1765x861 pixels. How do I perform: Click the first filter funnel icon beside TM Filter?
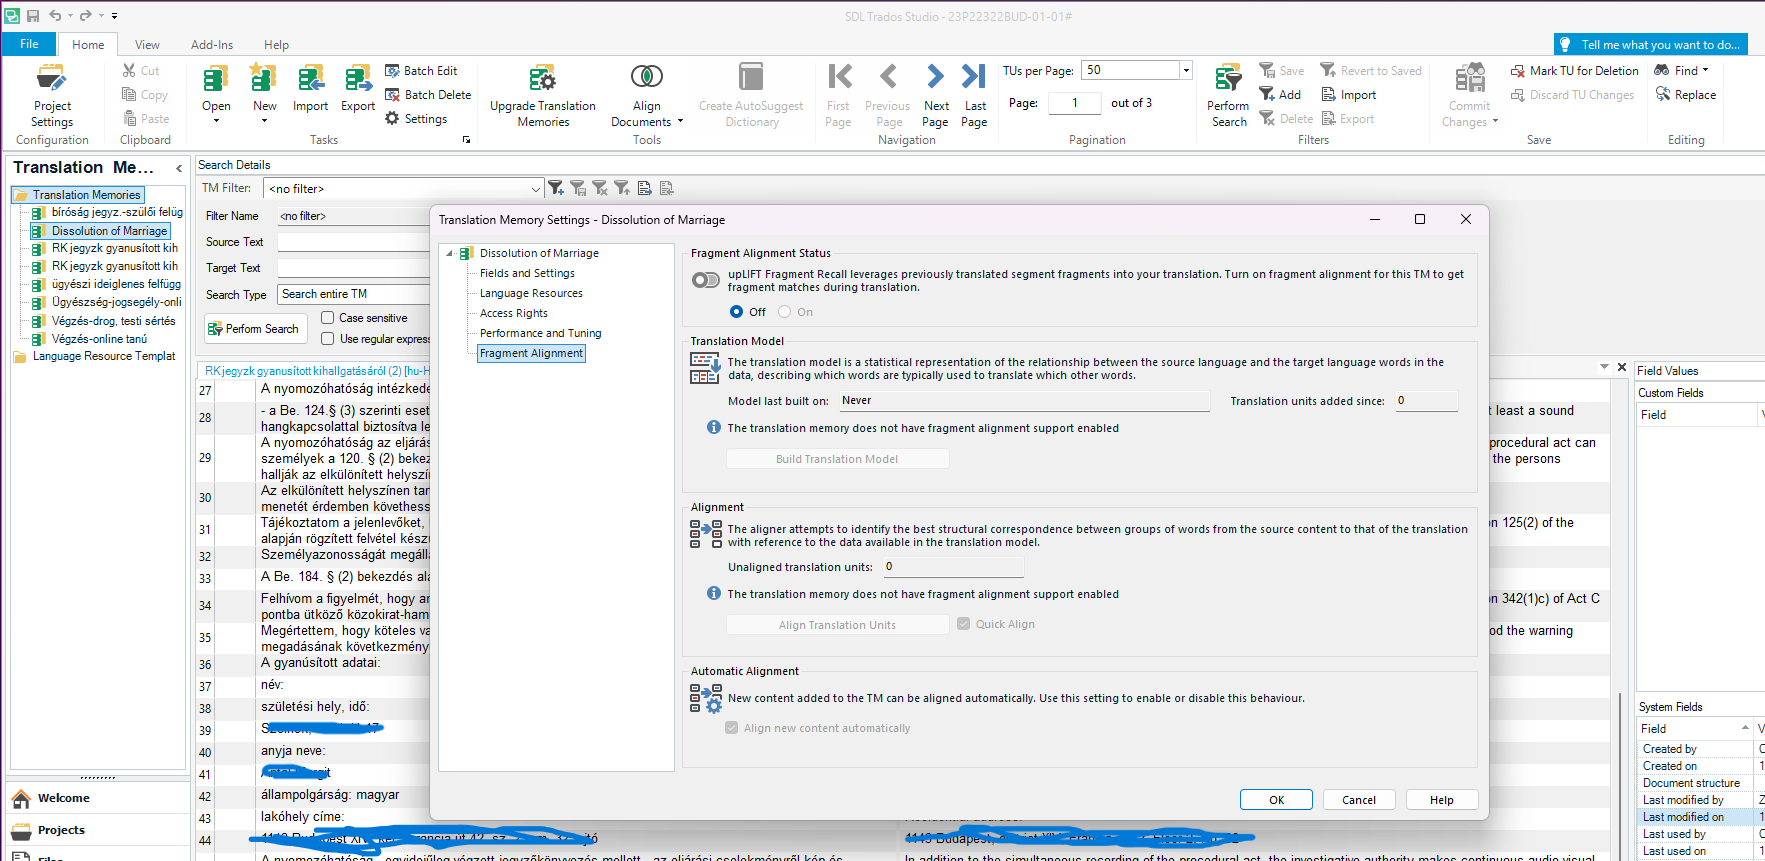(556, 188)
